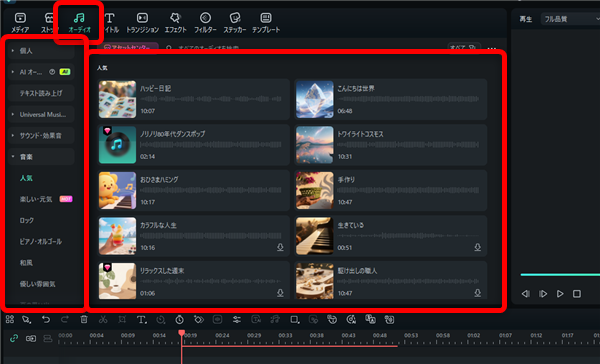Stop the preview playback
The image size is (600, 364).
pos(577,294)
